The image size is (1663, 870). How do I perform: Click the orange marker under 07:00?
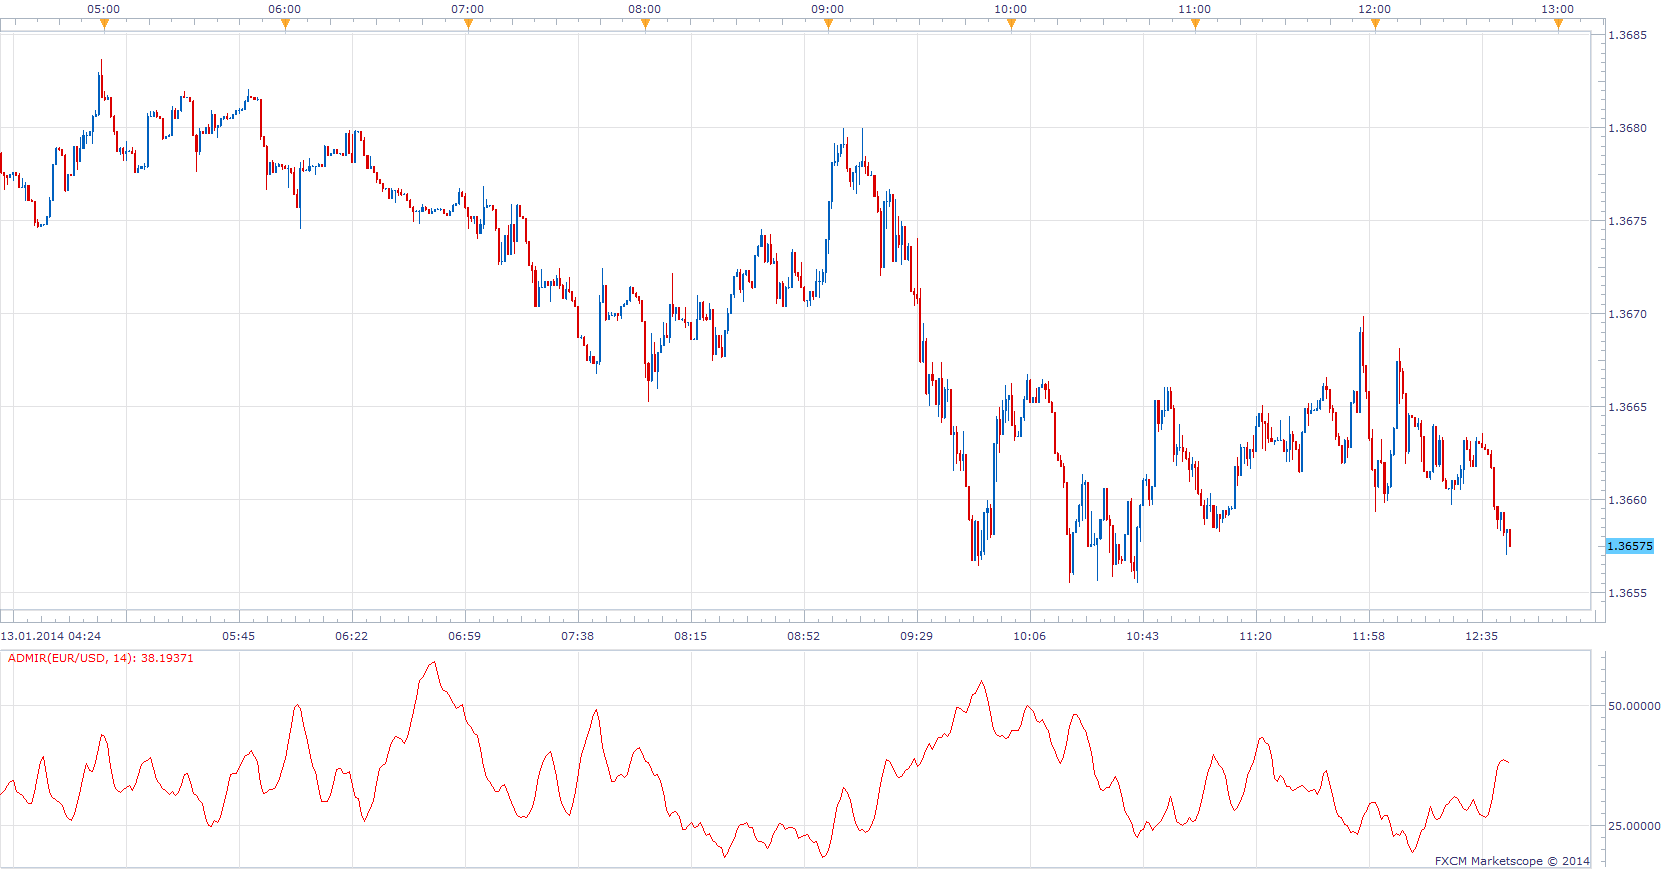click(468, 24)
